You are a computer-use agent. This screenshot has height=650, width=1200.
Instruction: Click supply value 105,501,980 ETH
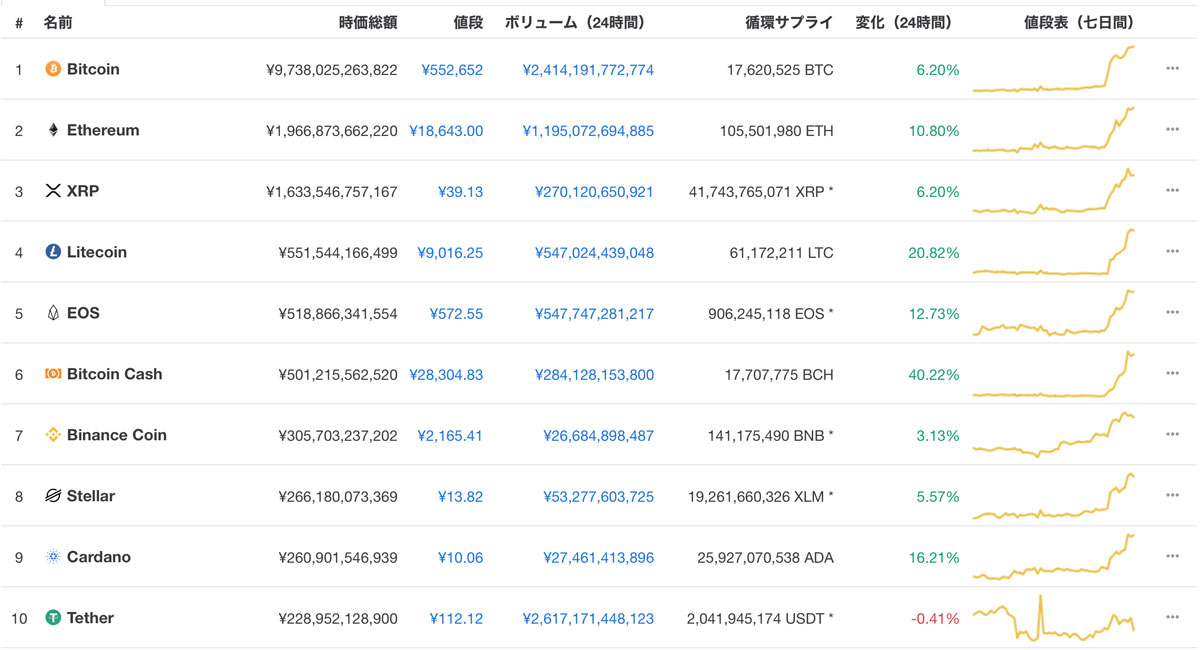click(777, 131)
